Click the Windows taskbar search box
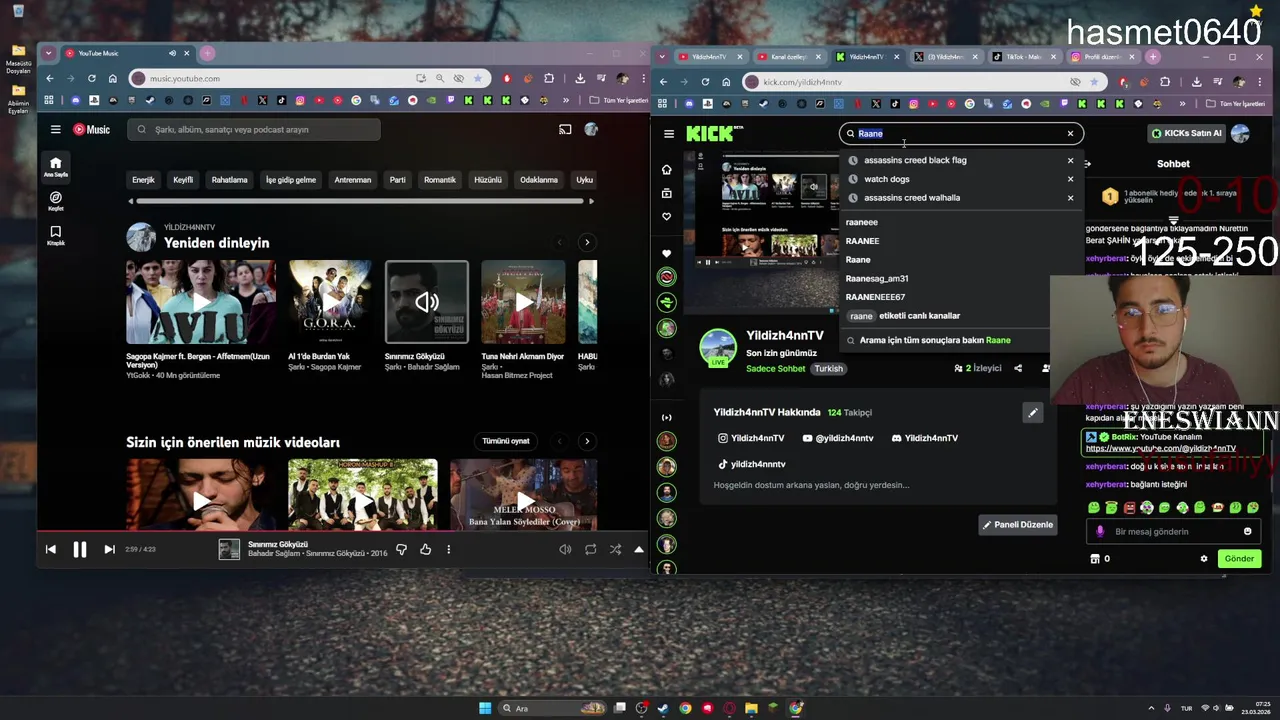Image resolution: width=1280 pixels, height=720 pixels. [x=550, y=708]
